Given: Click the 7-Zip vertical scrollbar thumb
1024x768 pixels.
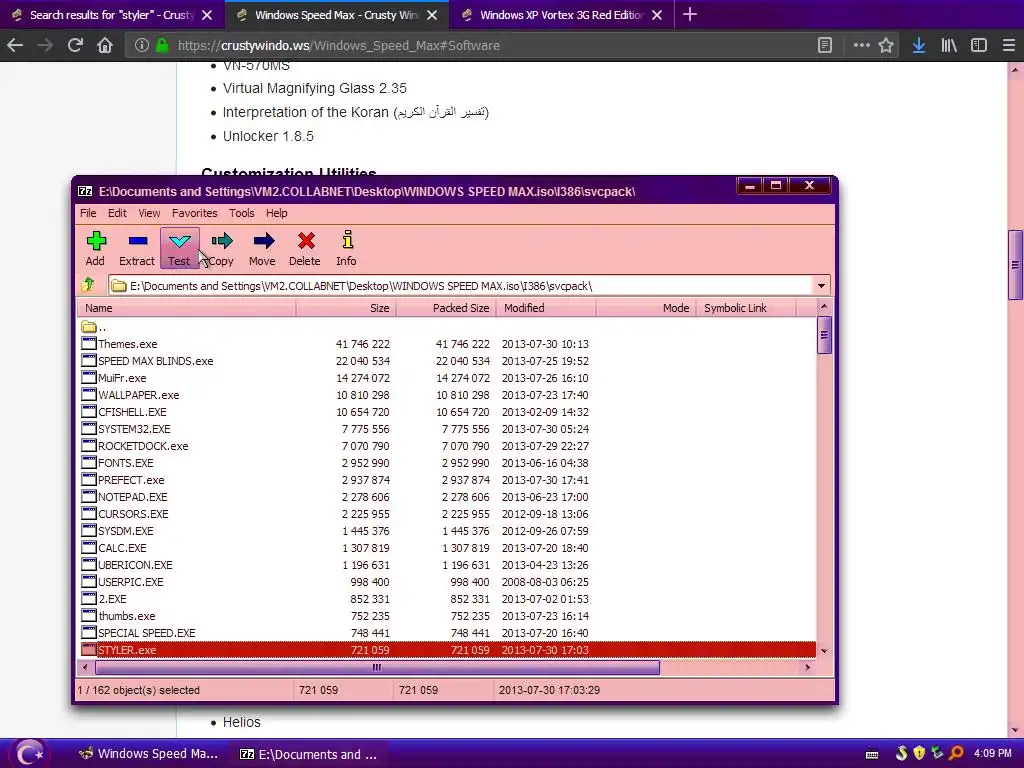Looking at the screenshot, I should (824, 335).
